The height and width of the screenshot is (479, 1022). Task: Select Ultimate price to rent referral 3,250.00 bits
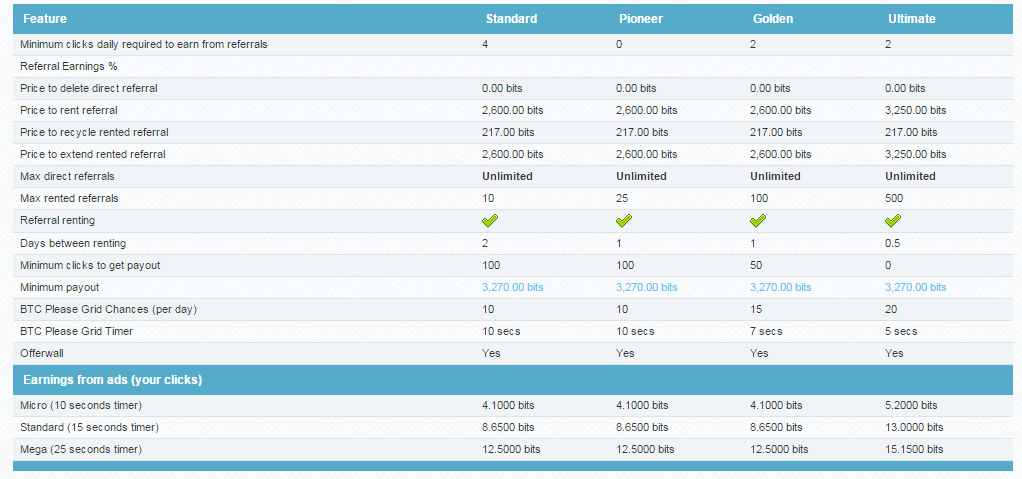916,111
